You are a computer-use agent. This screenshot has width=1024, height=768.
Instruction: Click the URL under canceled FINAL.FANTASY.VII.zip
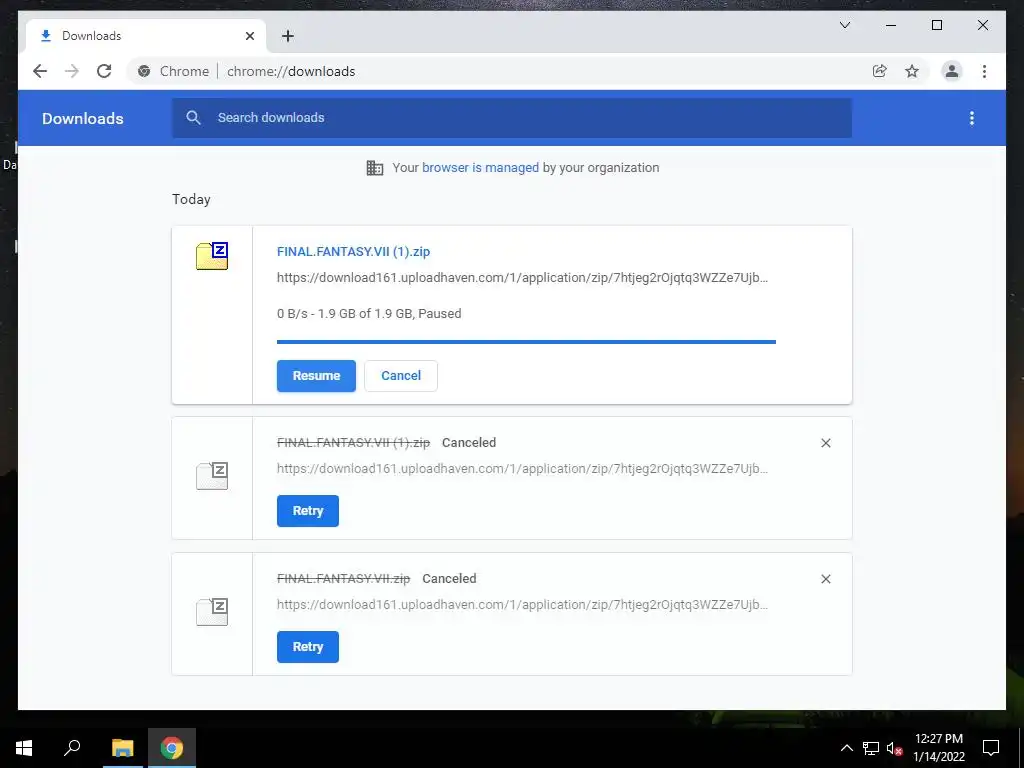[522, 604]
